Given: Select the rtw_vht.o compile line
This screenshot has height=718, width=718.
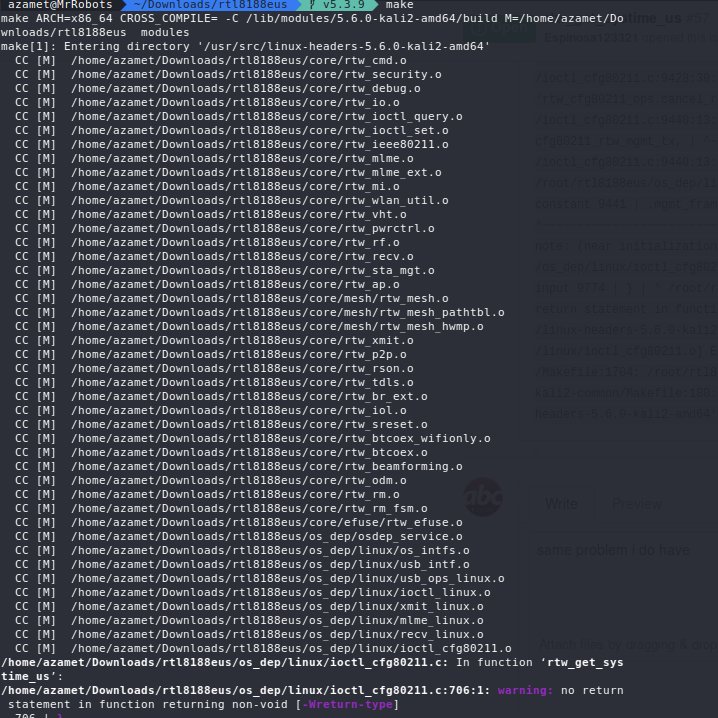Looking at the screenshot, I should click(x=211, y=215).
